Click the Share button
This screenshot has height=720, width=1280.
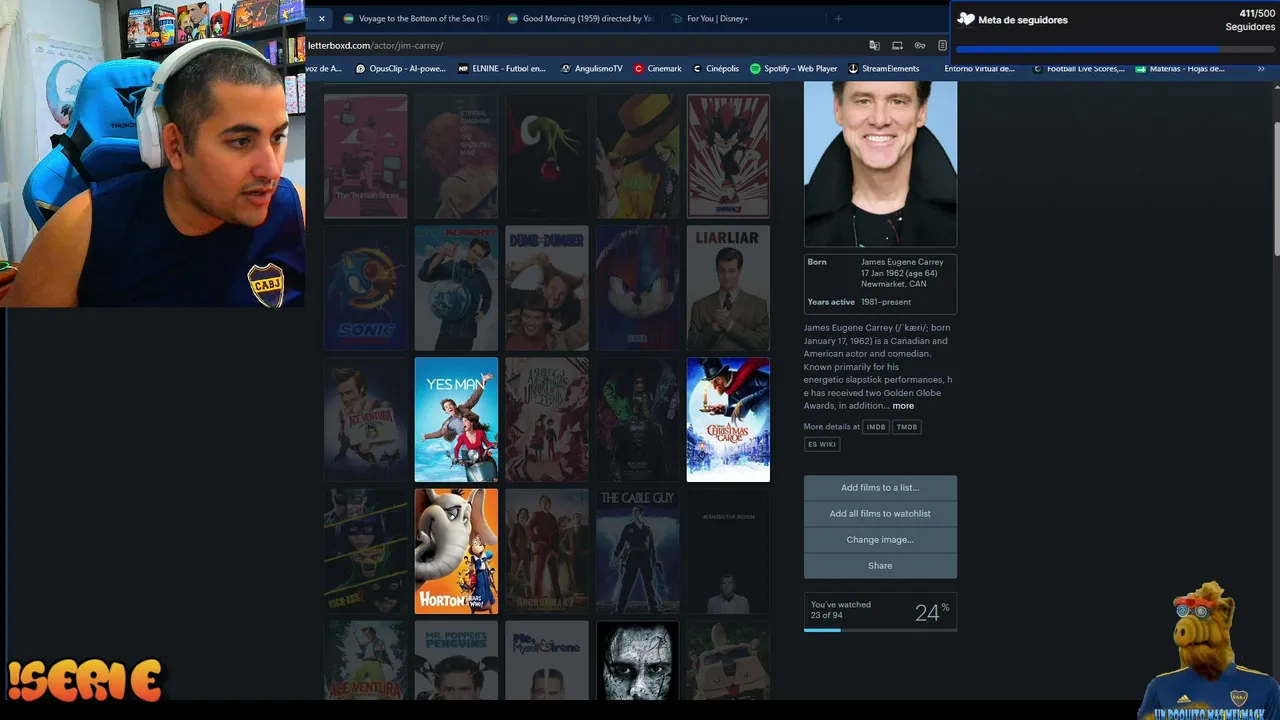pos(880,566)
